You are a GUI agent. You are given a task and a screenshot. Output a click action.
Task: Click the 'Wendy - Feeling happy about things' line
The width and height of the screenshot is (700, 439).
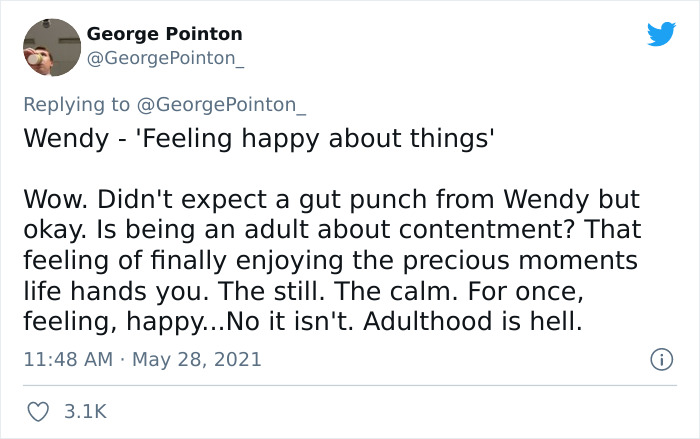(x=259, y=138)
